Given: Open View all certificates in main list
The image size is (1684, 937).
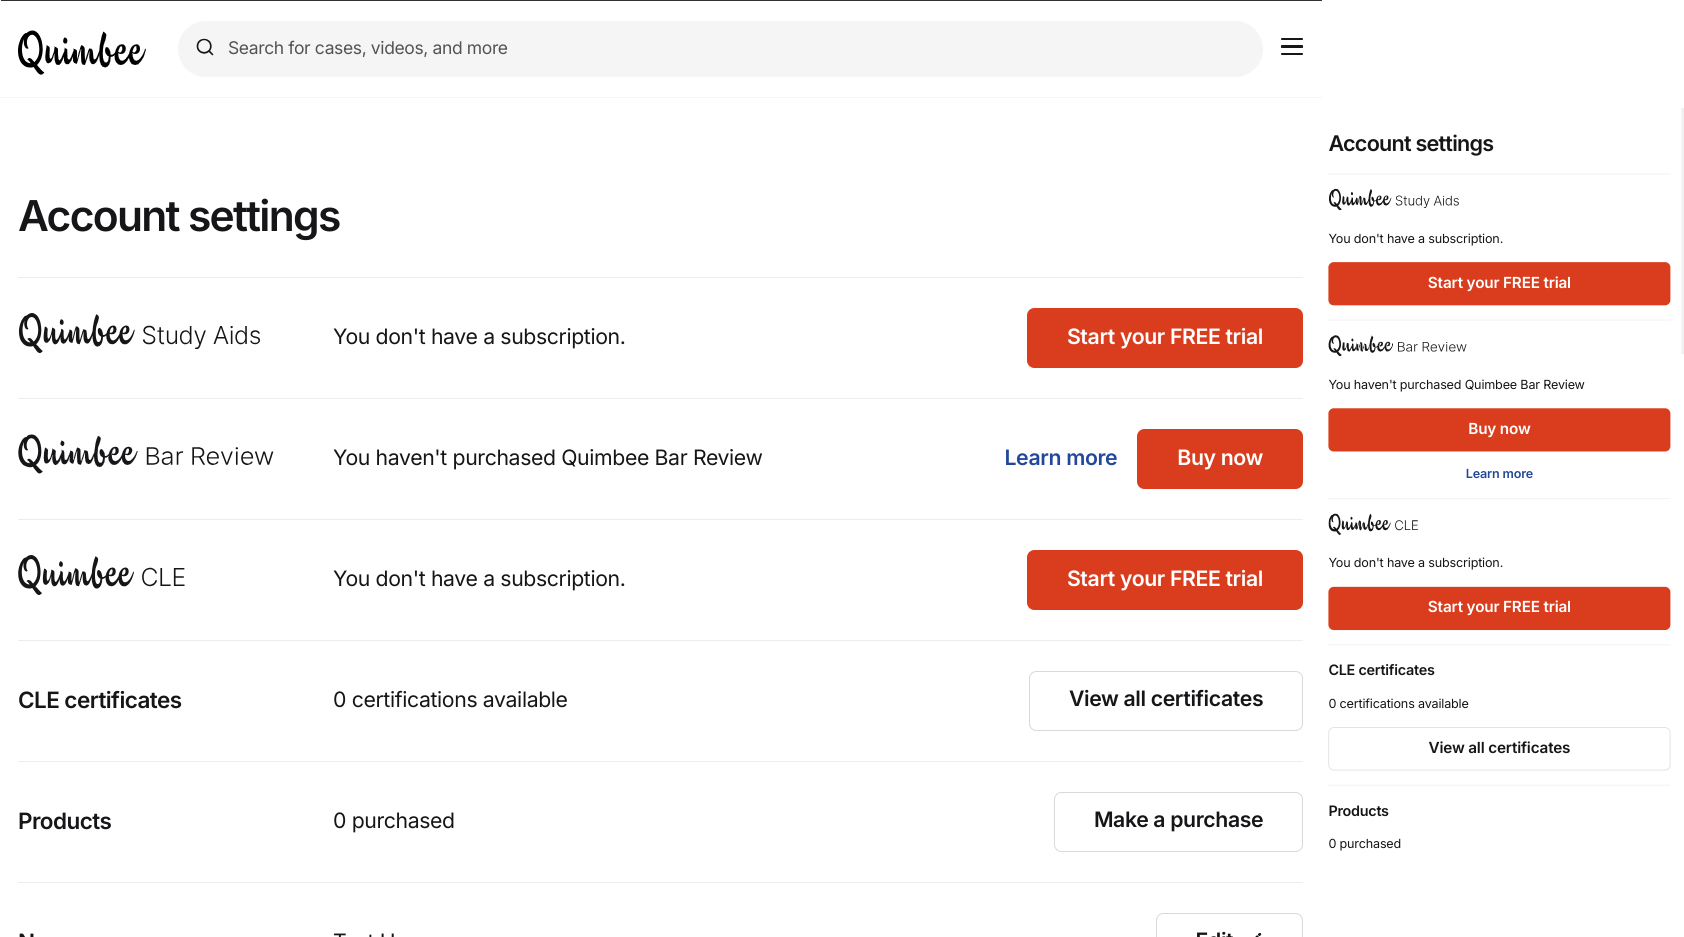Looking at the screenshot, I should coord(1165,700).
